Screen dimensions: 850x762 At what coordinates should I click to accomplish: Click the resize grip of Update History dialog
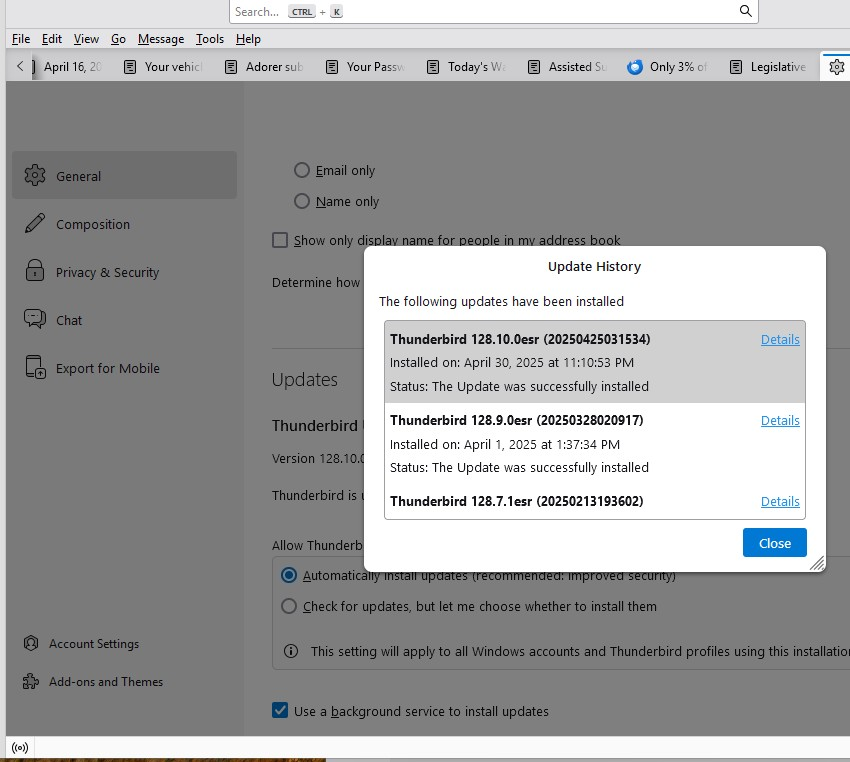pos(817,564)
